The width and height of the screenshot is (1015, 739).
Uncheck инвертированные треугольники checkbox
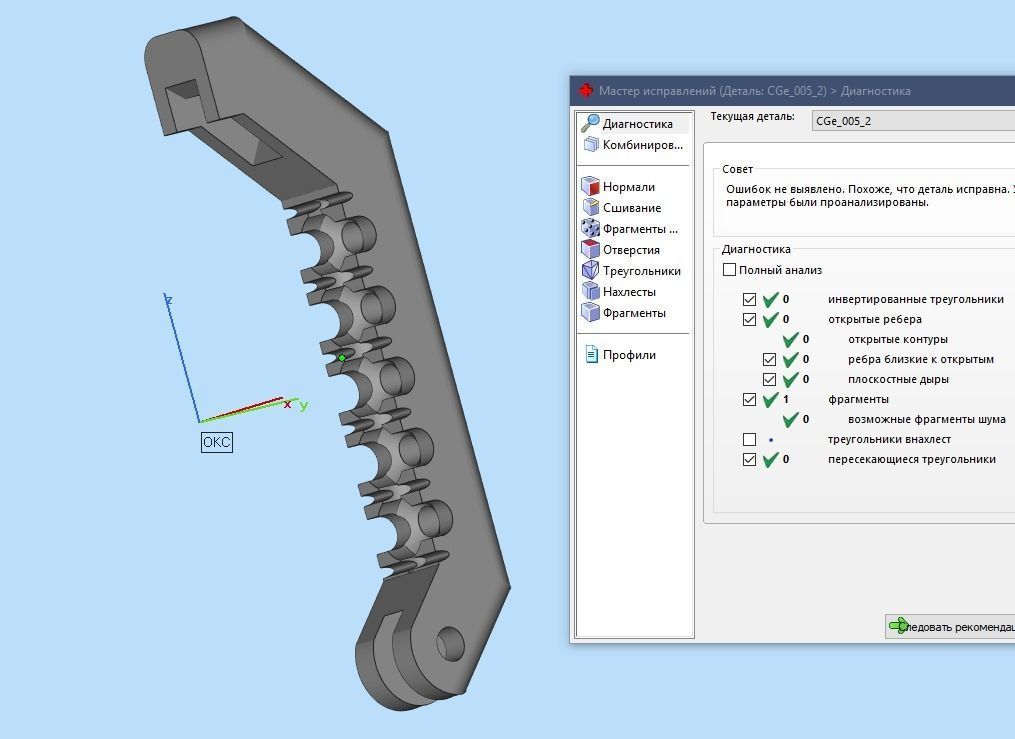point(750,300)
